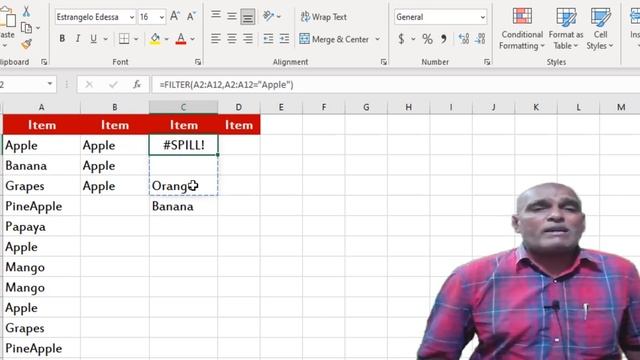This screenshot has height=360, width=640.
Task: Open Cell Styles gallery
Action: point(600,29)
